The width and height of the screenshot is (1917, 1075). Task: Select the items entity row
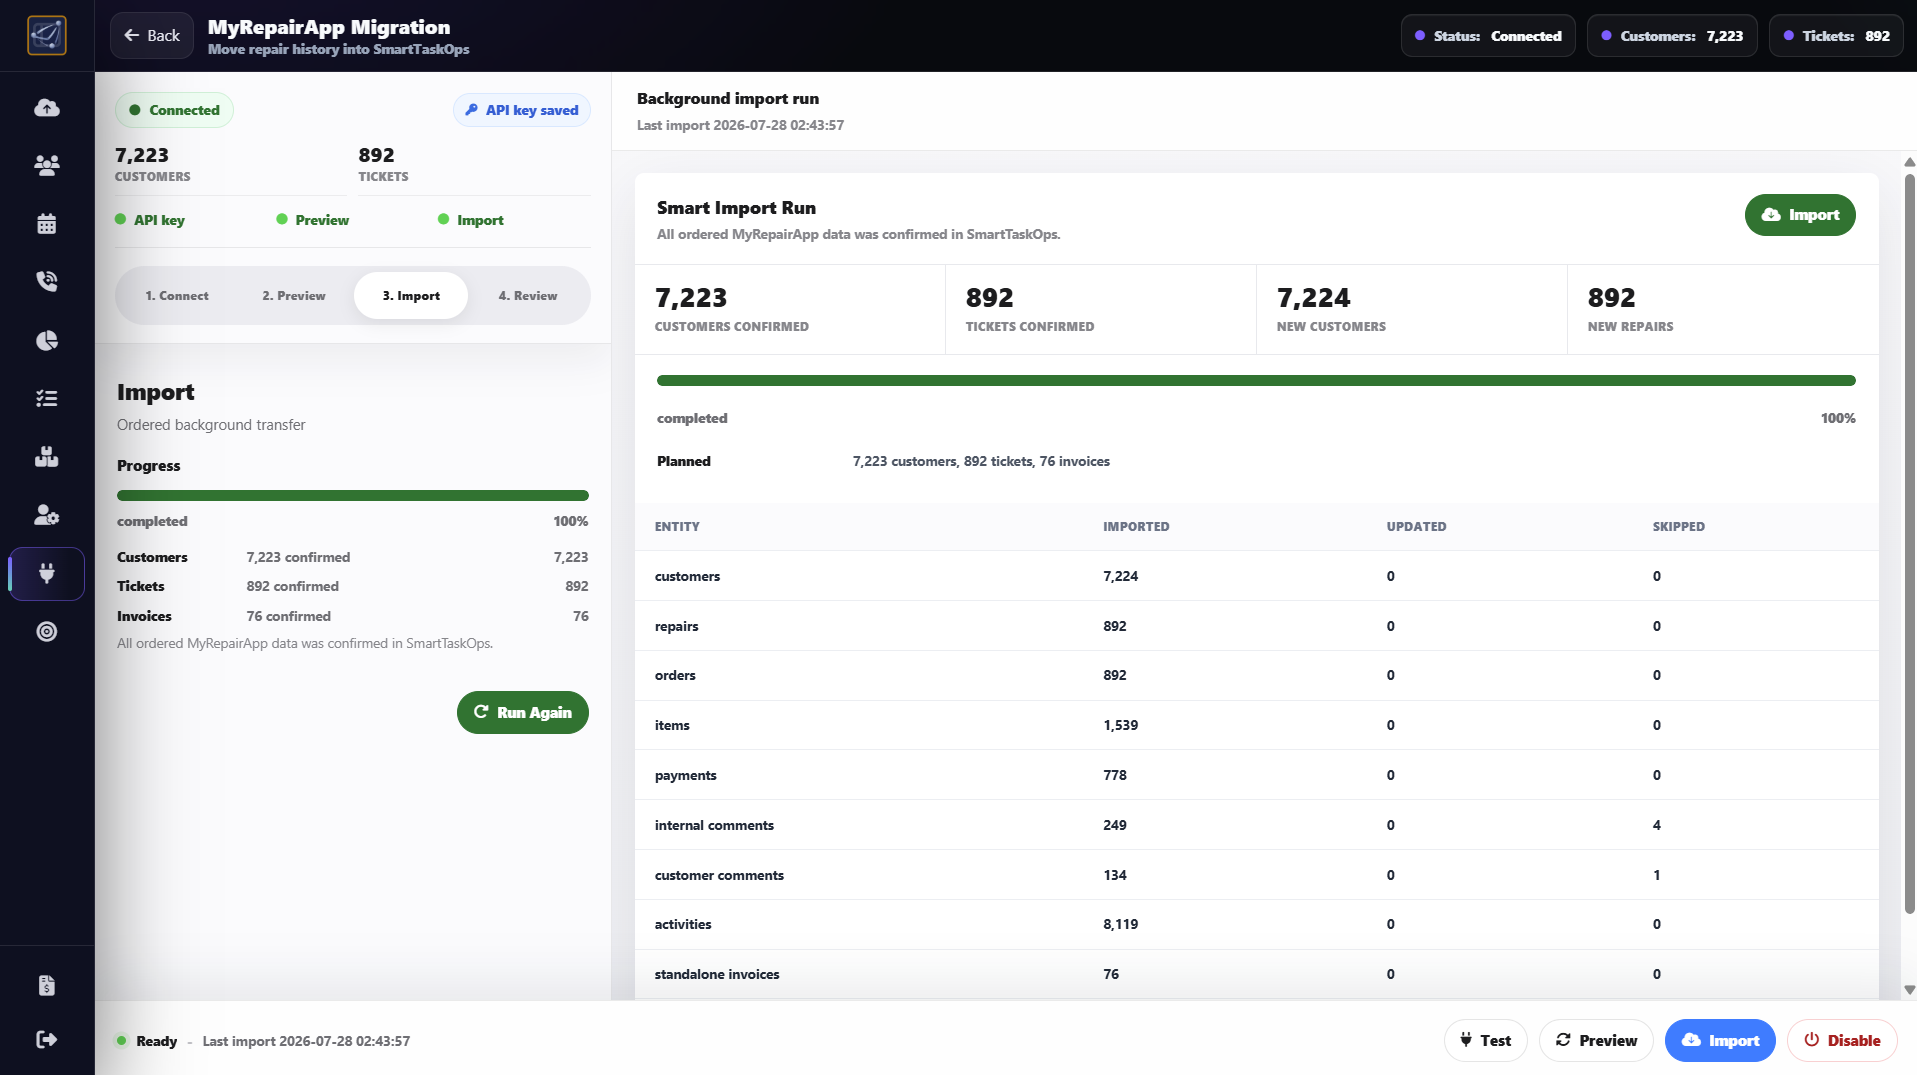(x=1256, y=725)
